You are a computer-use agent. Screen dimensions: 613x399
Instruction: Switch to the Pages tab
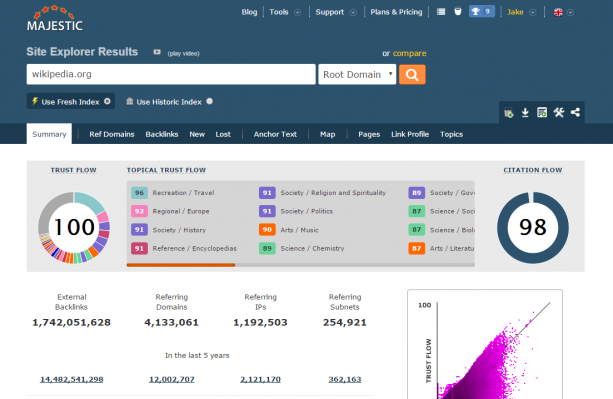click(369, 134)
